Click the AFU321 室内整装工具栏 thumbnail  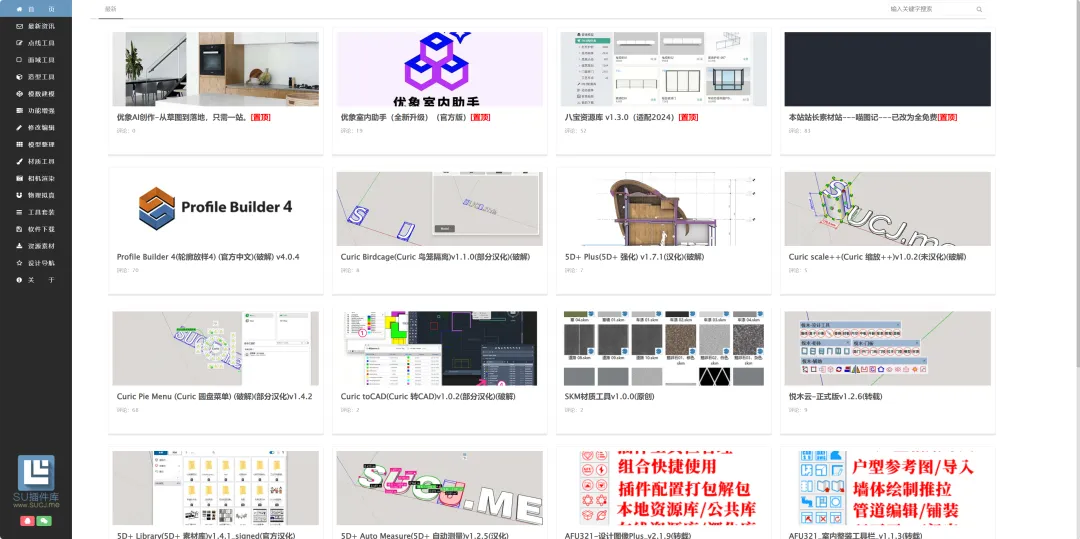(x=887, y=488)
